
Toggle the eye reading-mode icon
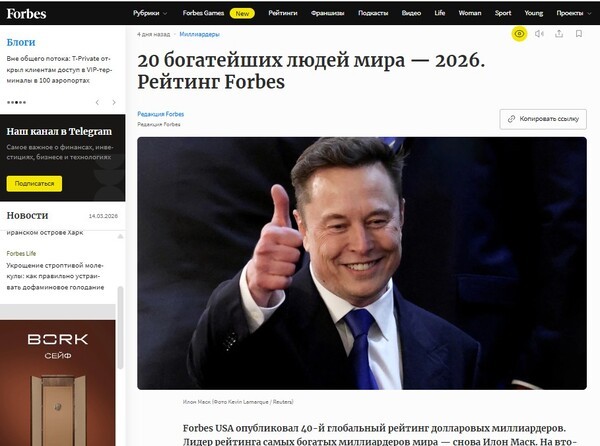[519, 34]
